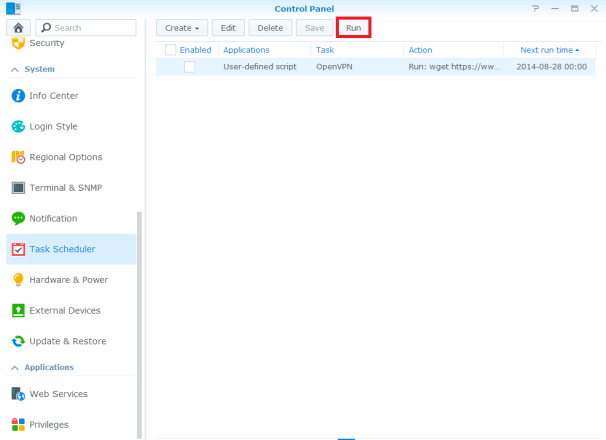Click the Home icon button
Viewport: 606px width, 440px height.
point(18,28)
